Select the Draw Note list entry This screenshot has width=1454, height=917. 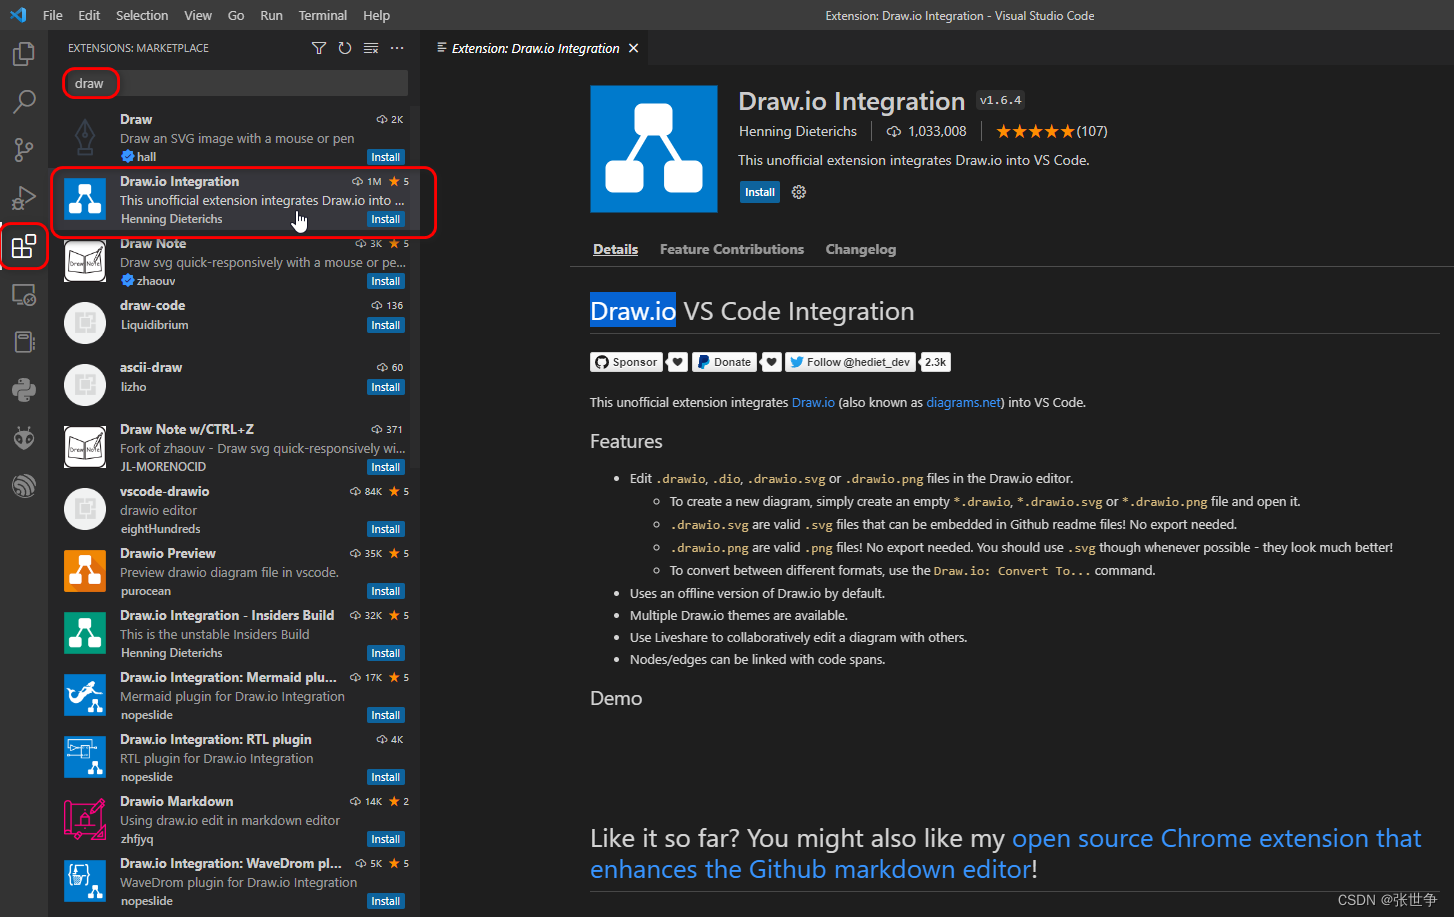pyautogui.click(x=236, y=262)
